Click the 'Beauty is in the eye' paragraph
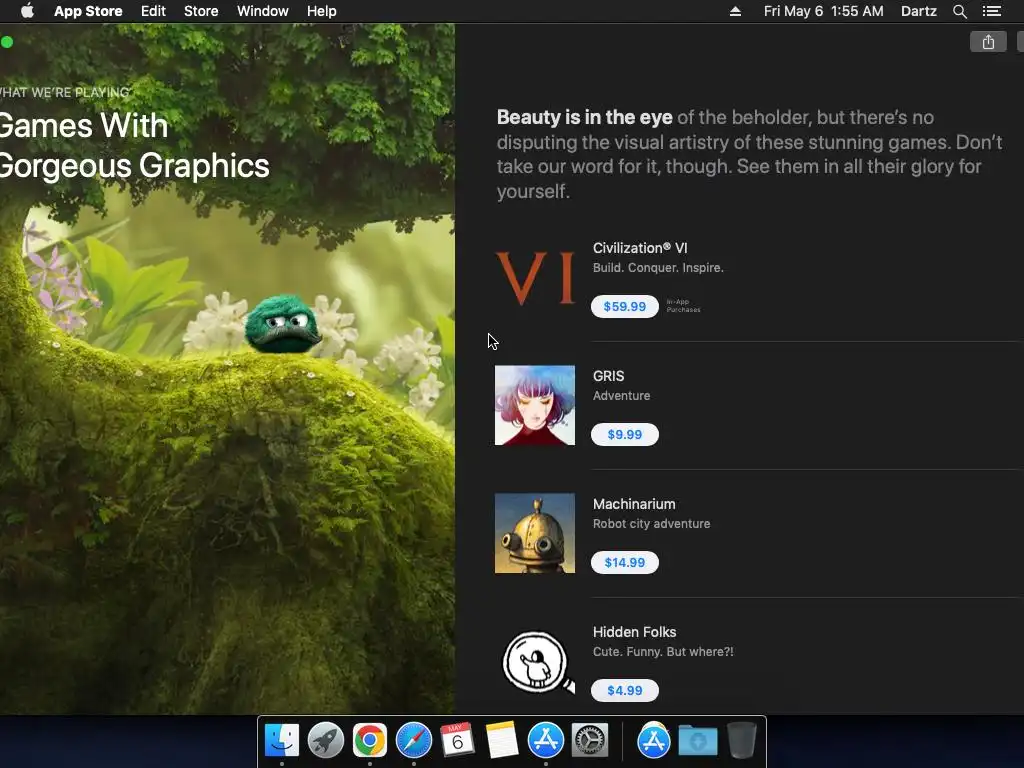This screenshot has height=768, width=1024. [750, 154]
